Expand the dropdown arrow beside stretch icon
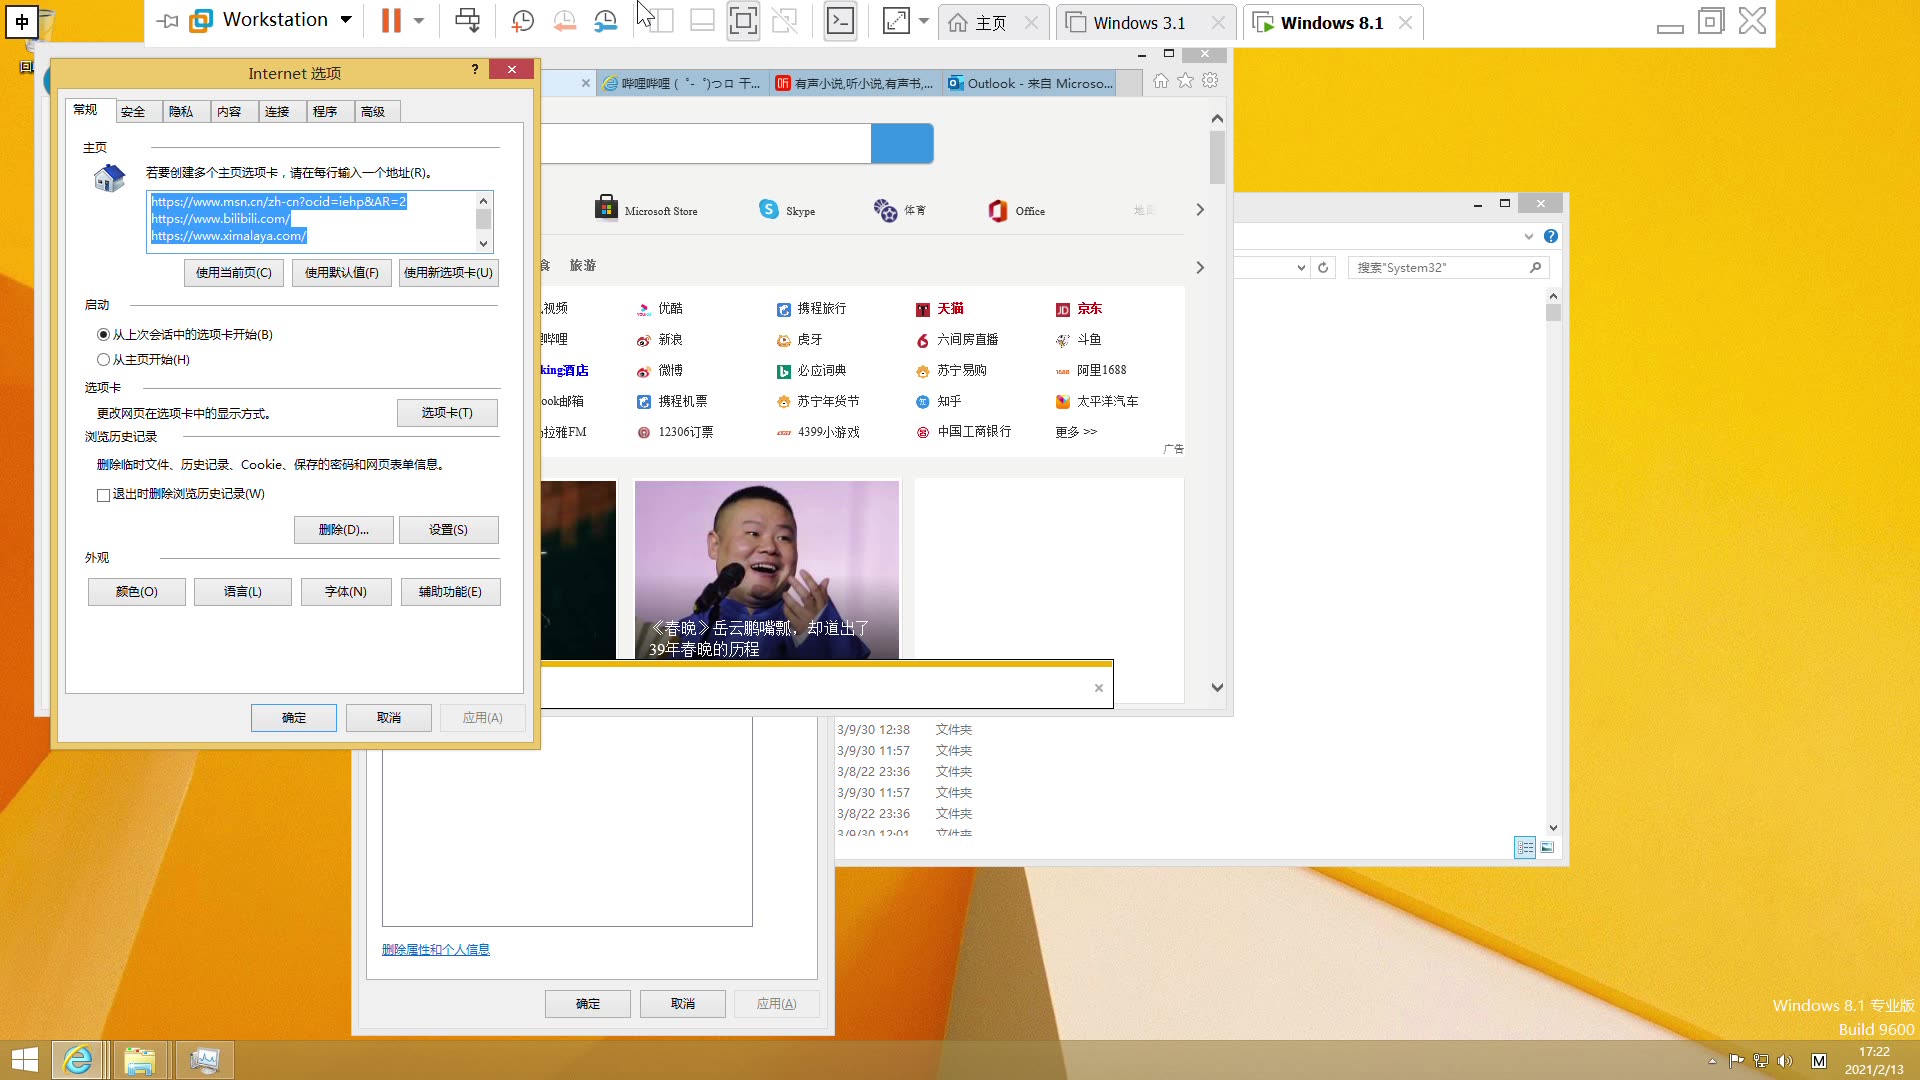This screenshot has height=1080, width=1920. 924,20
